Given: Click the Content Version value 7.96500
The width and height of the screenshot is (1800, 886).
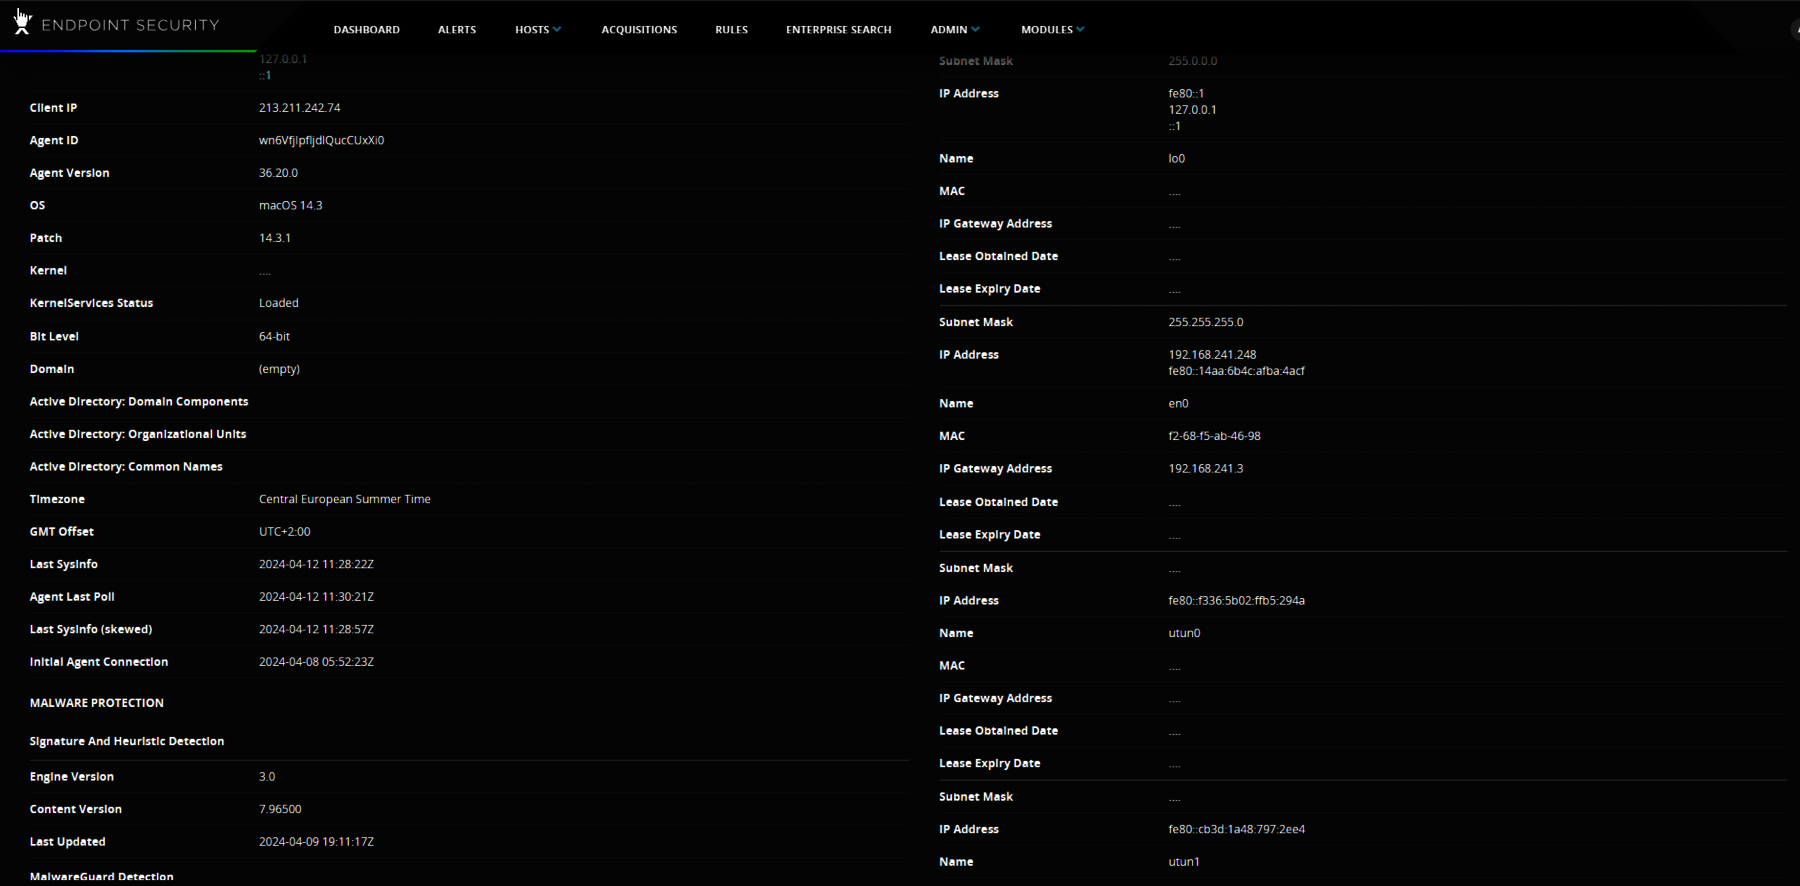Looking at the screenshot, I should click(x=280, y=809).
